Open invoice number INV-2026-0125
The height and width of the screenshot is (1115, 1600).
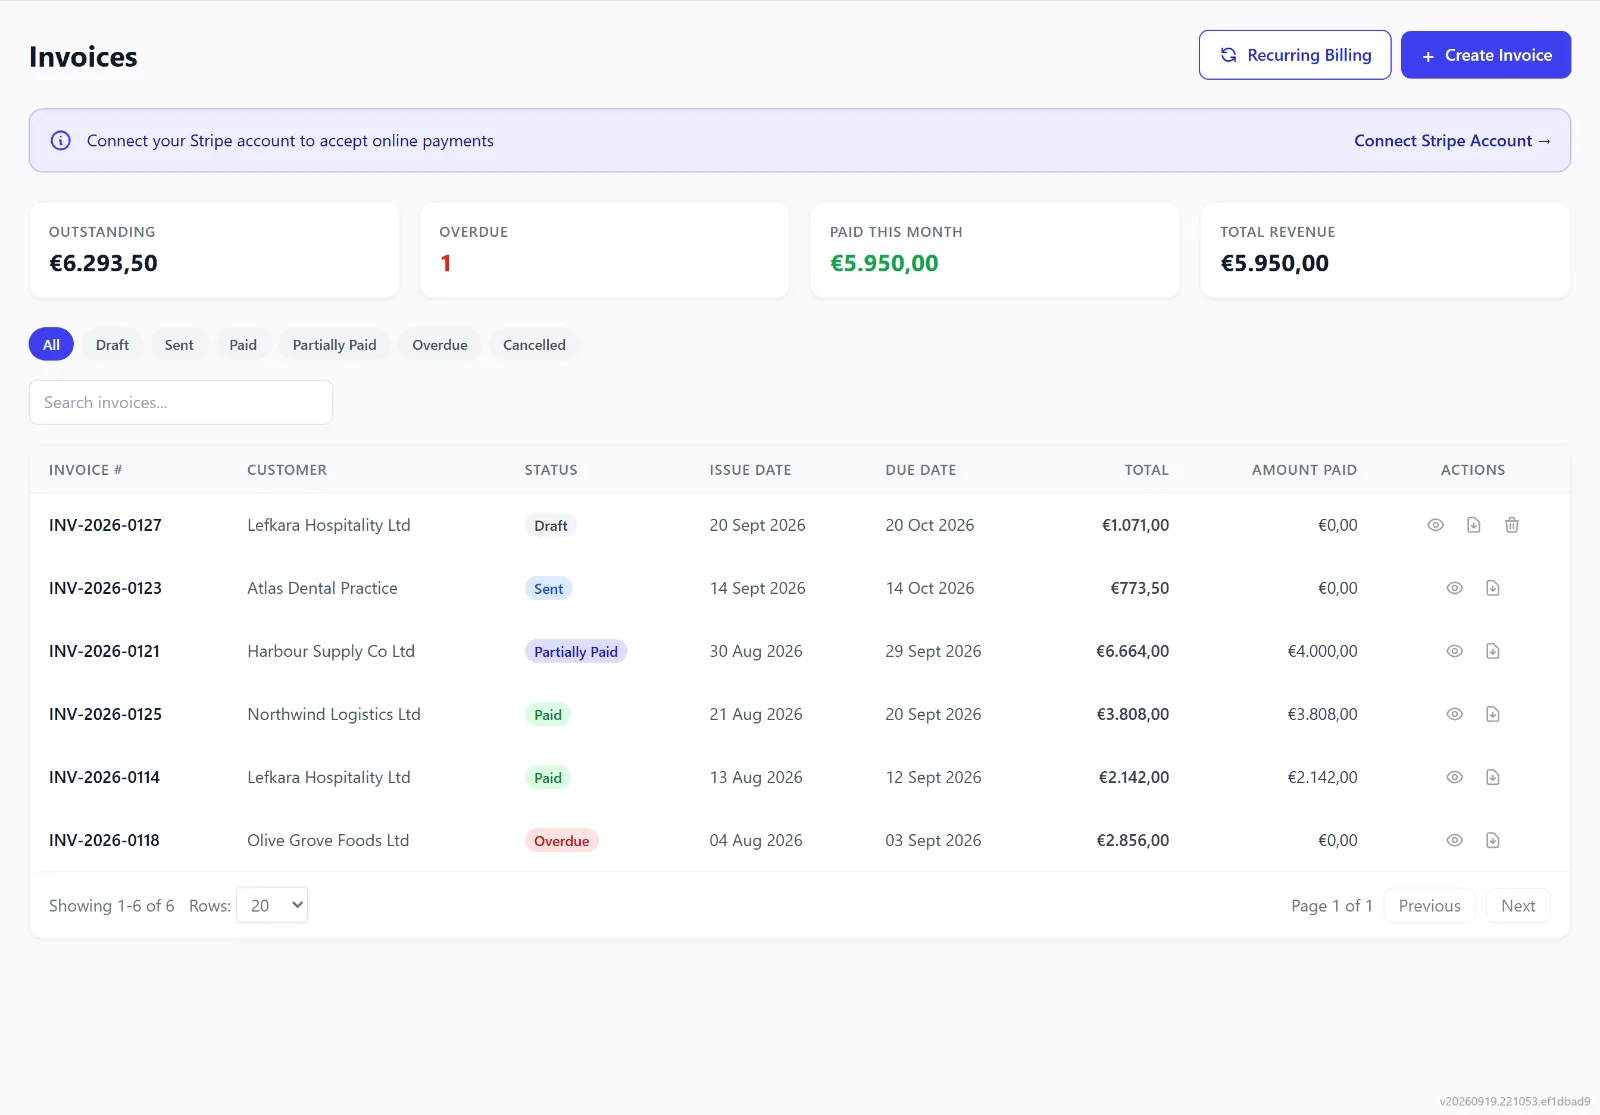point(105,714)
